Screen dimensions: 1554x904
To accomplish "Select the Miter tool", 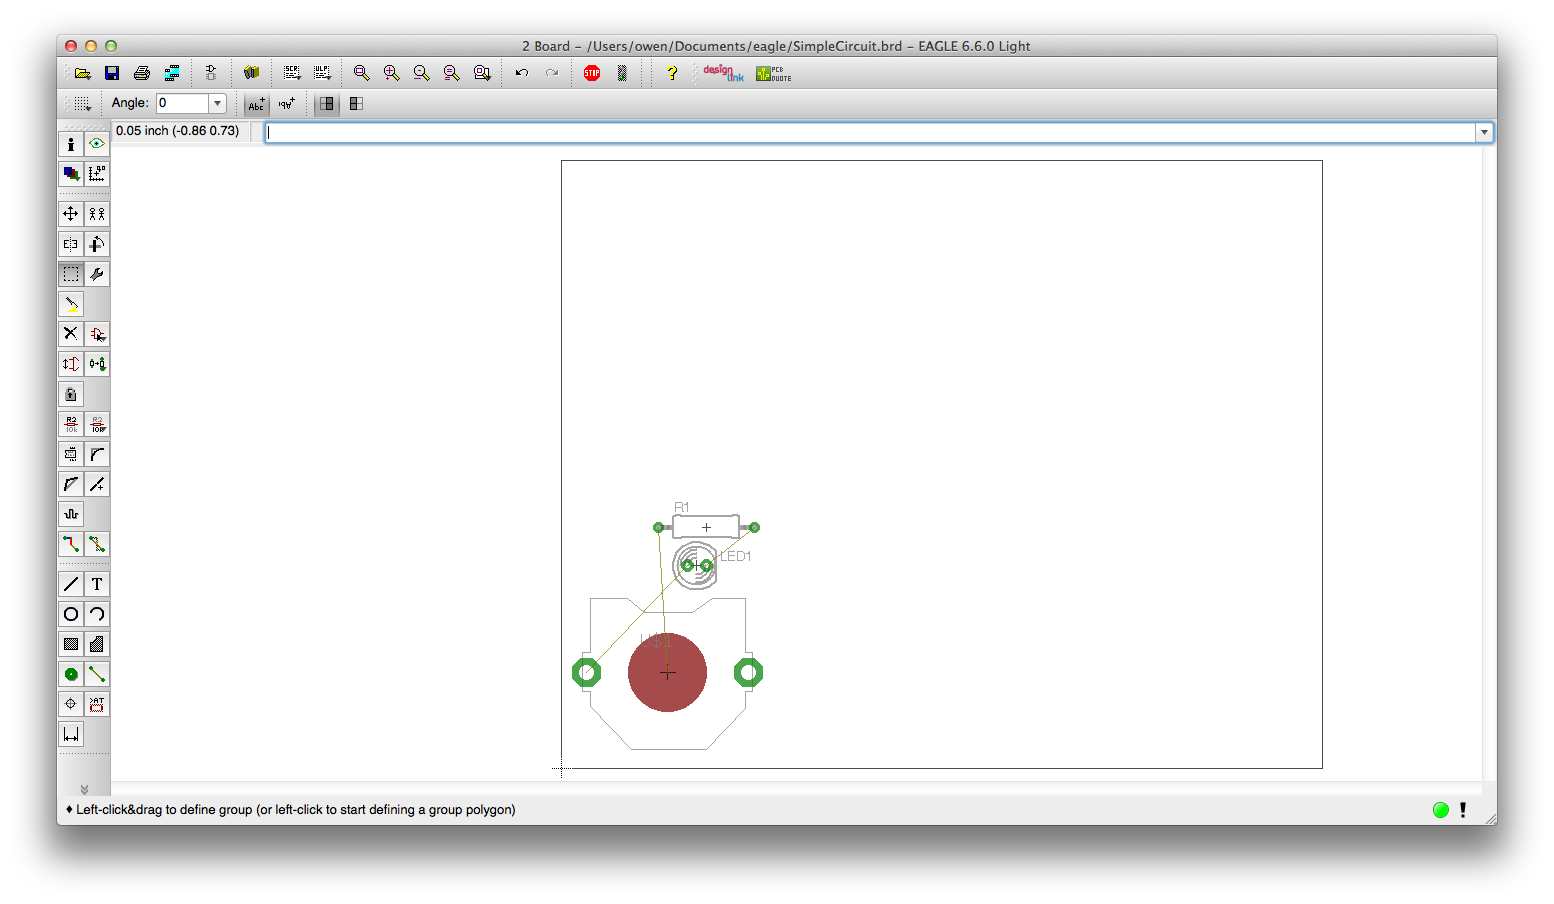I will [97, 454].
